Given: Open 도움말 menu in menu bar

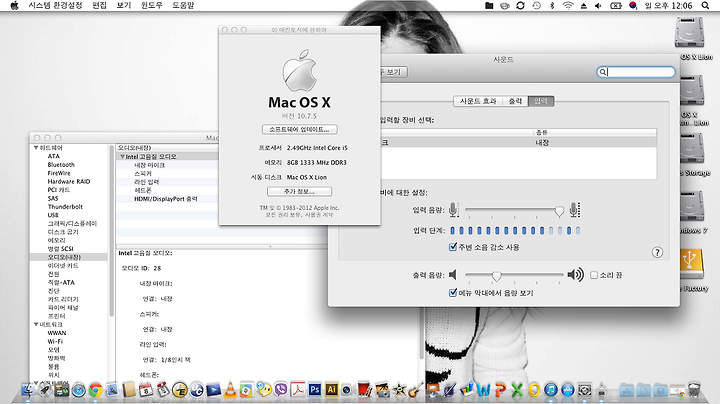Looking at the screenshot, I should click(x=183, y=6).
